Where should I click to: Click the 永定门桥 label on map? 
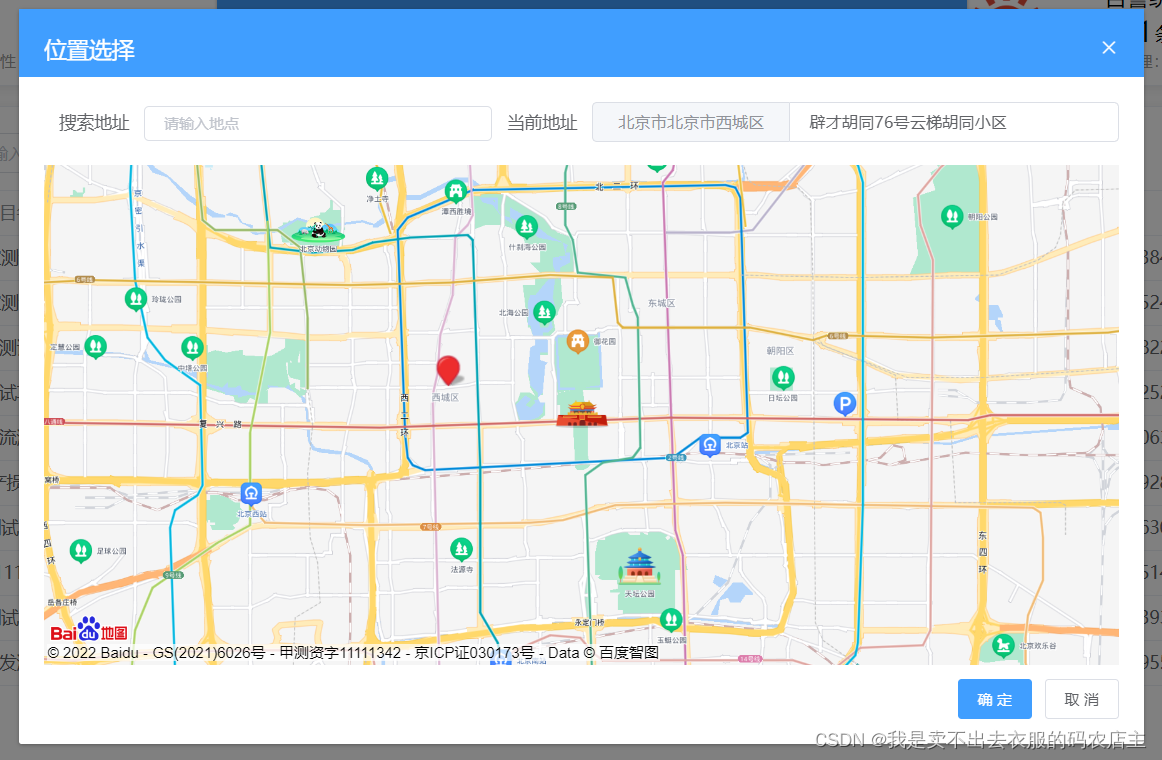pos(590,623)
